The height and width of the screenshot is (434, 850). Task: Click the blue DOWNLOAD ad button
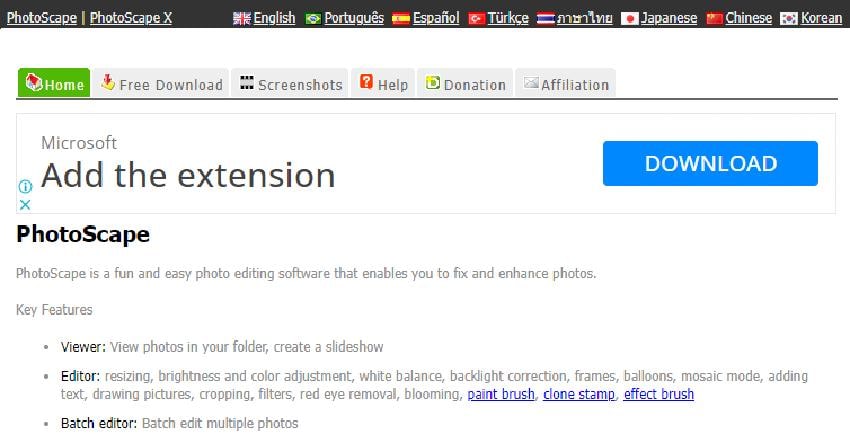pos(710,164)
